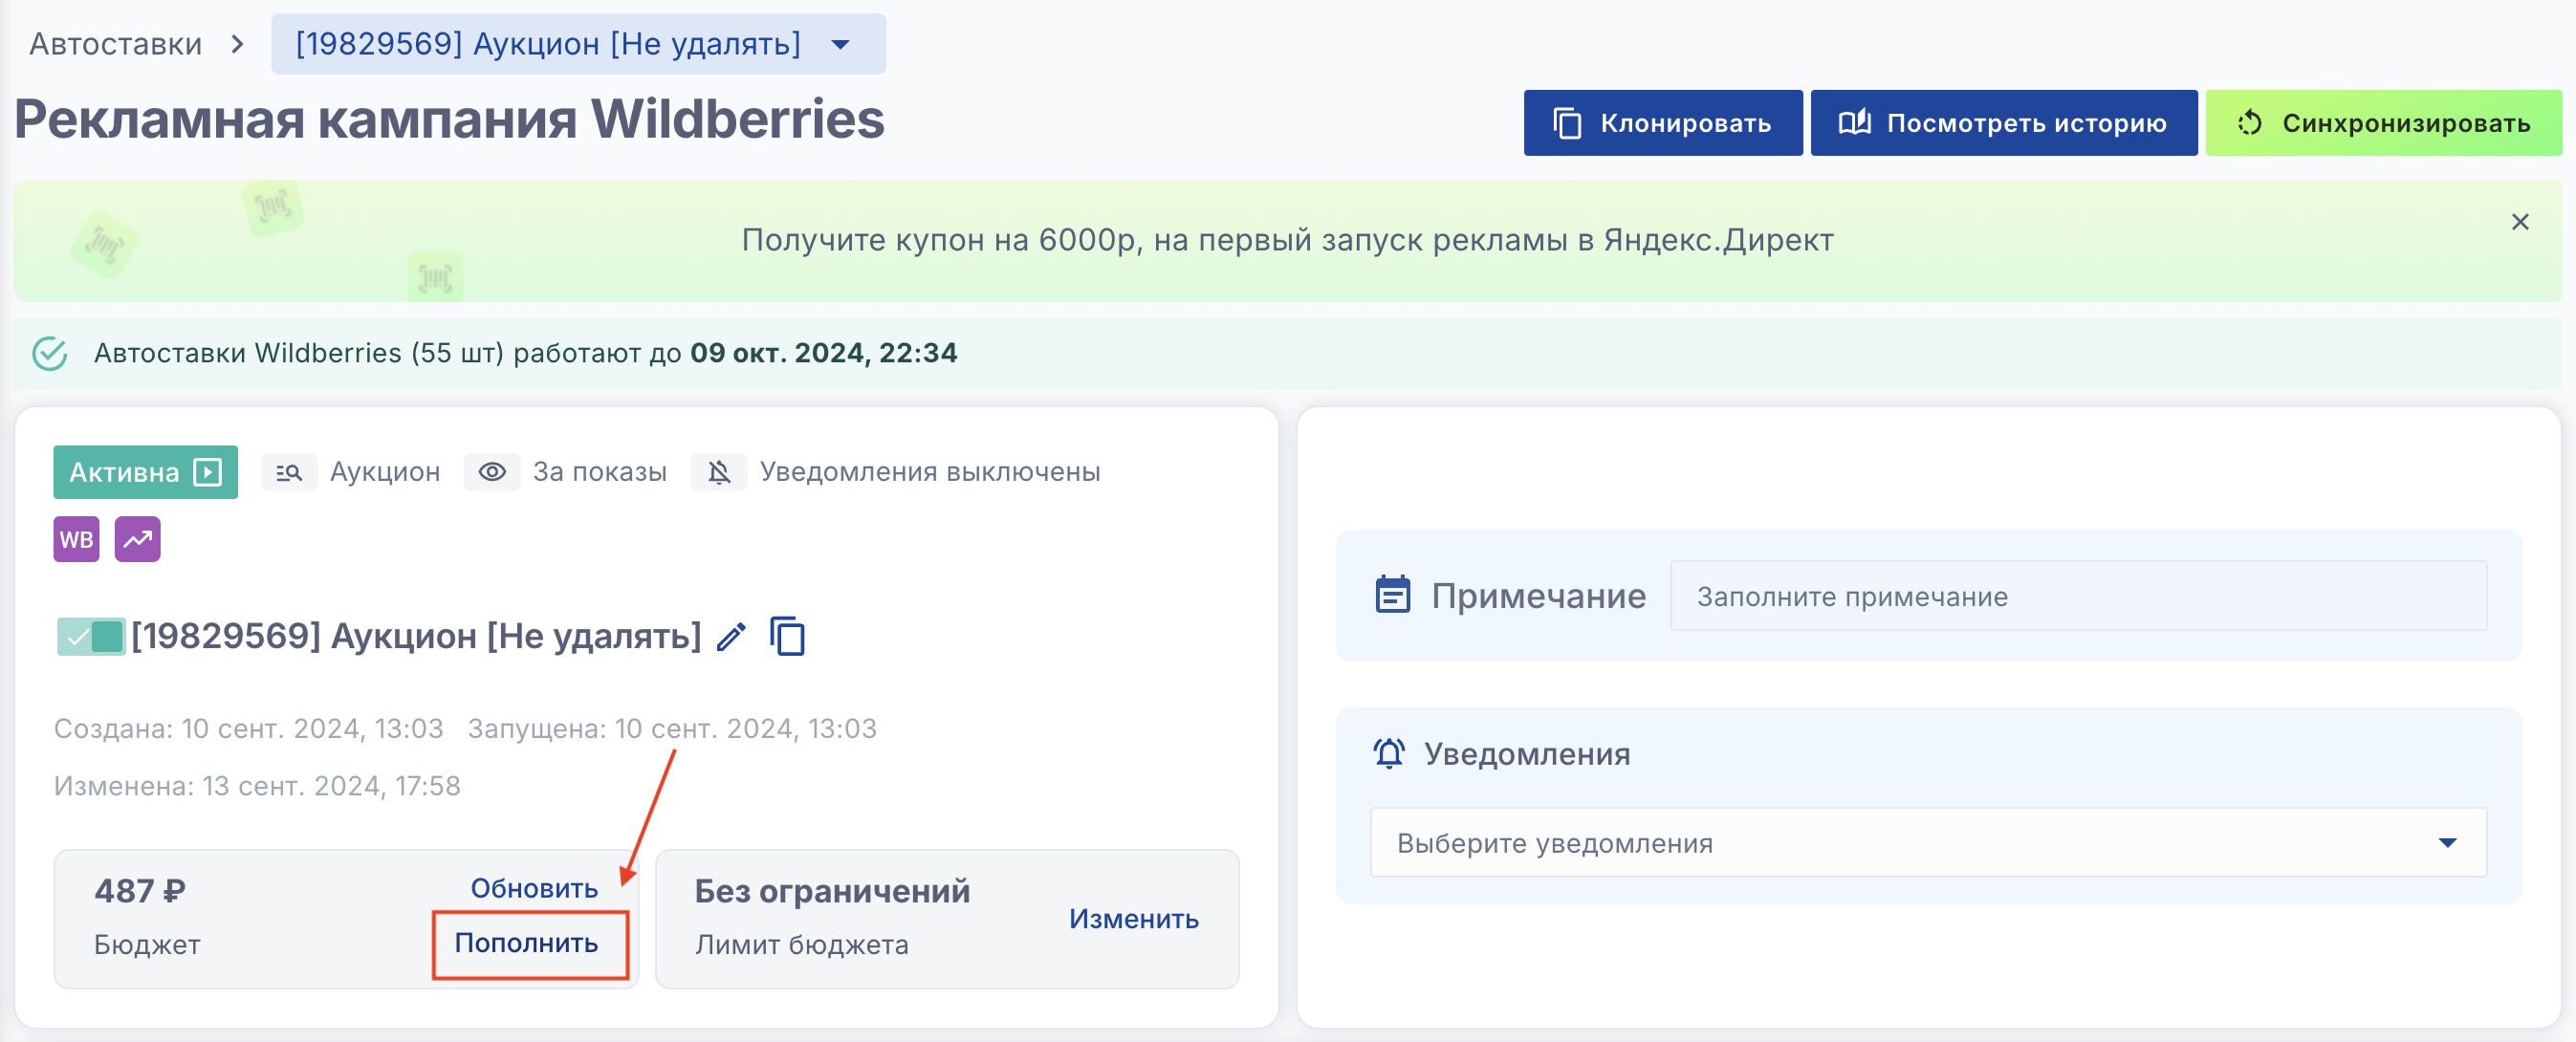Toggle the campaign on/off switch
This screenshot has width=2576, height=1042.
(x=91, y=637)
